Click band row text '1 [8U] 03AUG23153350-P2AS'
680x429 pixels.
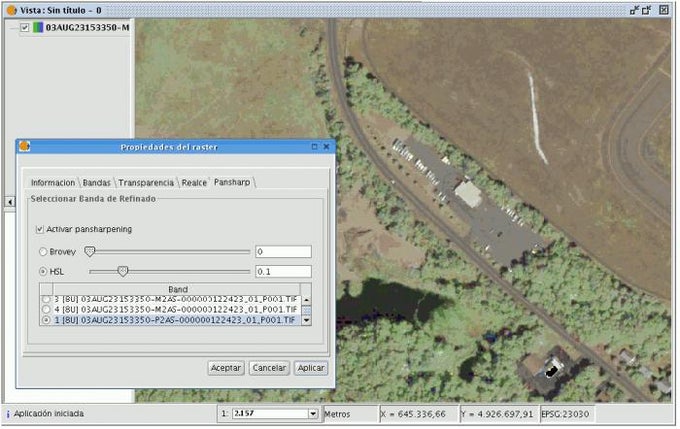(x=175, y=320)
